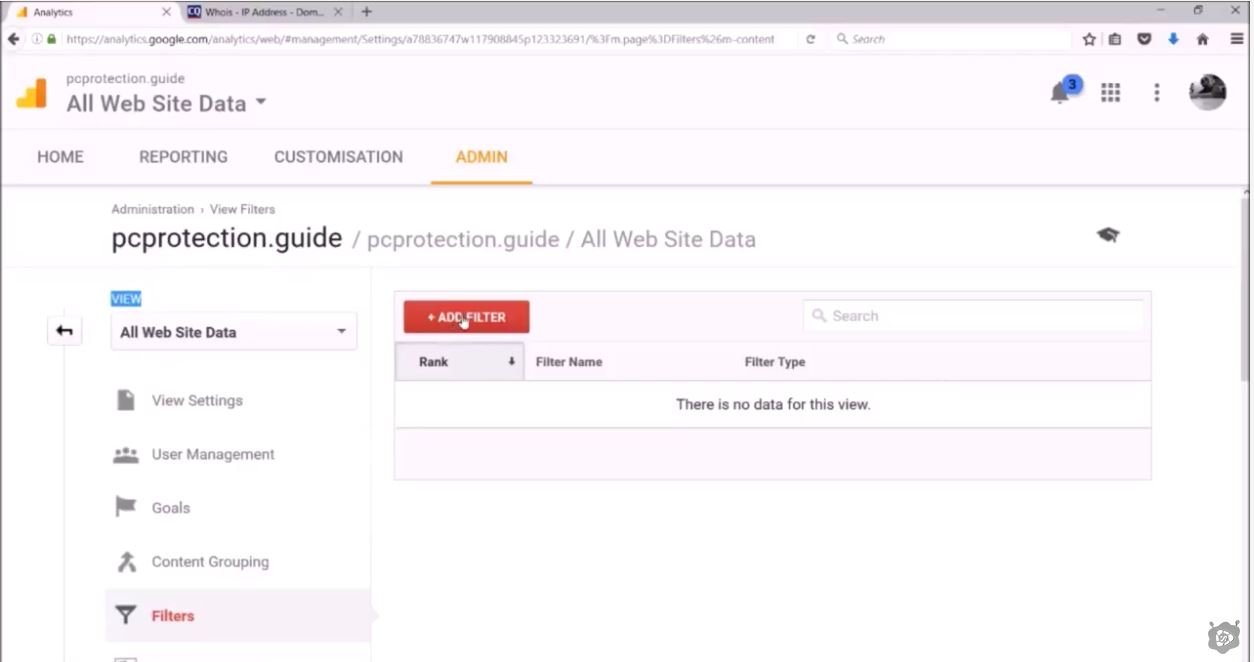Open View Settings via its document icon

[126, 399]
